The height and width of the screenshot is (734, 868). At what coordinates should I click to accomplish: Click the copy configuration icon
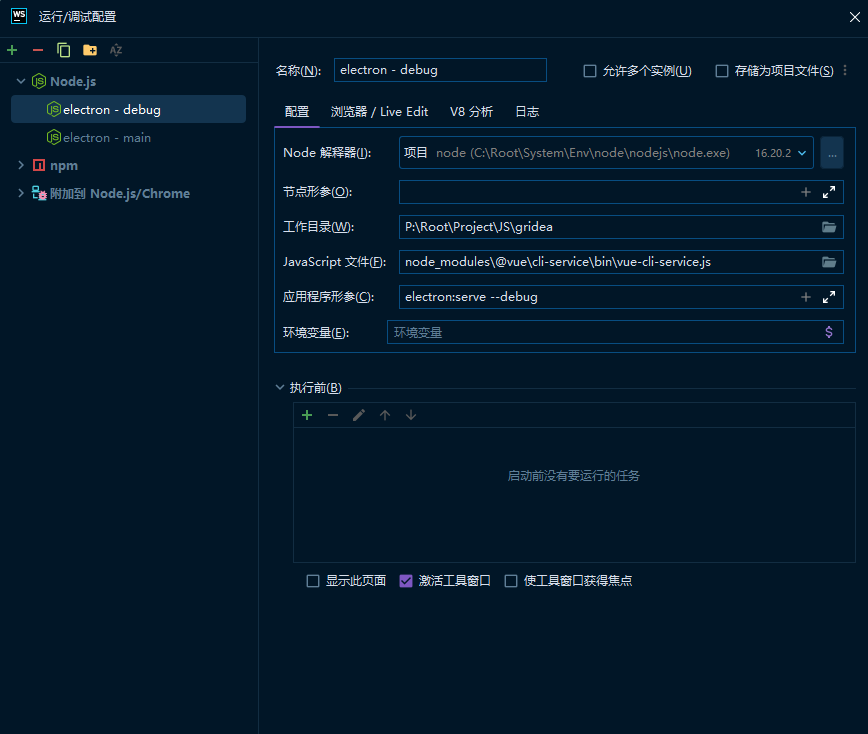(64, 50)
